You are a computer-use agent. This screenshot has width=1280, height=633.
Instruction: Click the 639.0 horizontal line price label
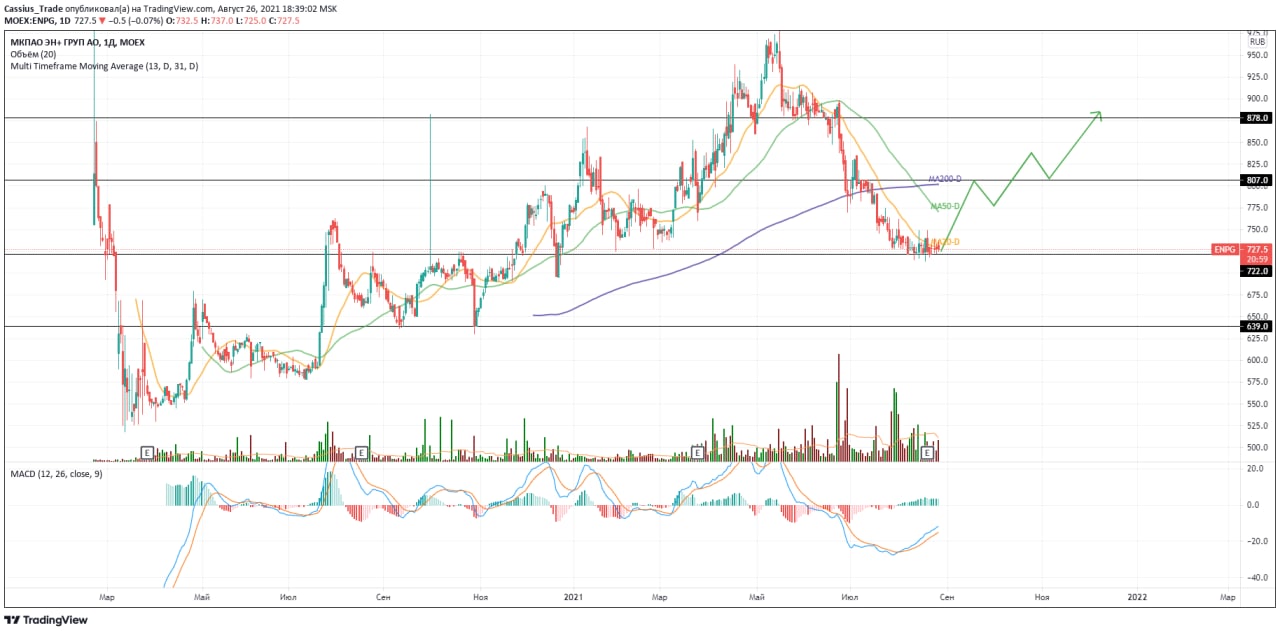point(1257,326)
